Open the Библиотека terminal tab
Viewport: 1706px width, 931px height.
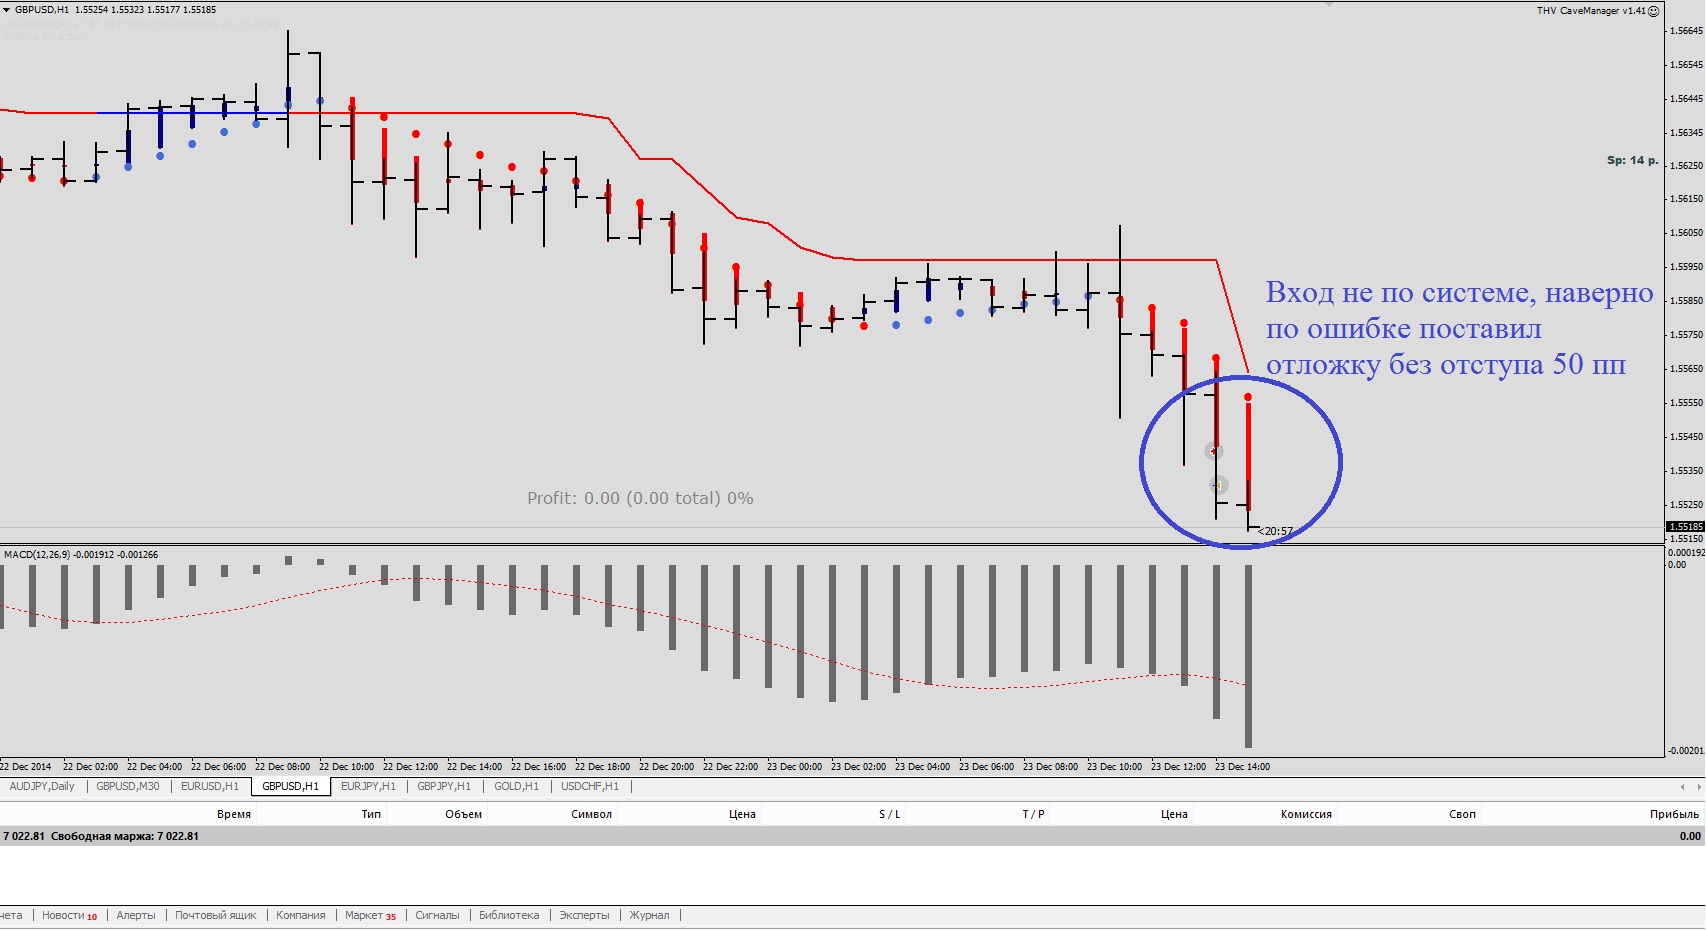tap(509, 915)
